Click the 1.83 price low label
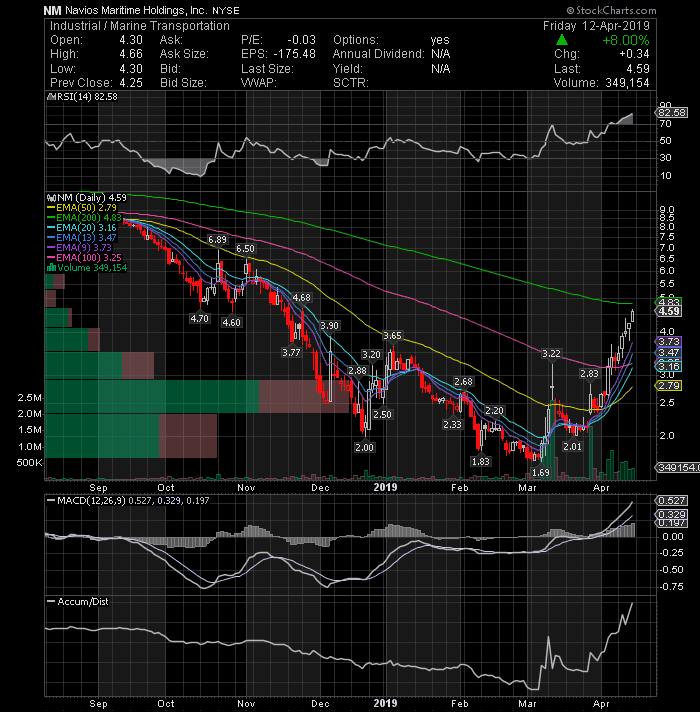 pyautogui.click(x=480, y=461)
